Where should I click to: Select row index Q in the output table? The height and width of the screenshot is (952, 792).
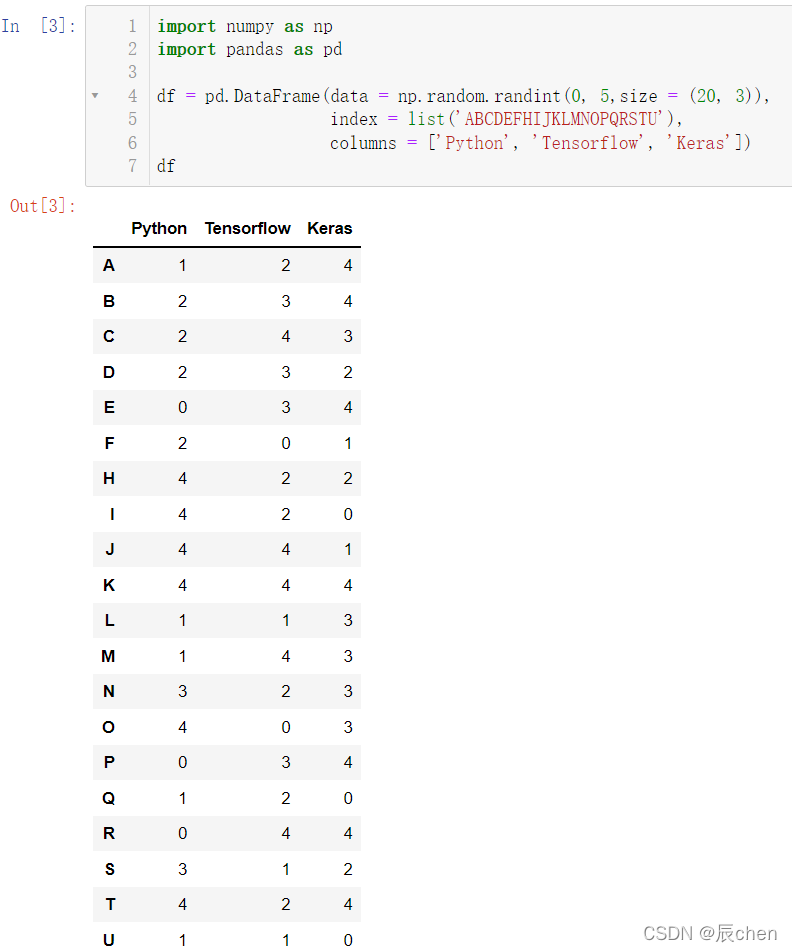click(x=108, y=798)
